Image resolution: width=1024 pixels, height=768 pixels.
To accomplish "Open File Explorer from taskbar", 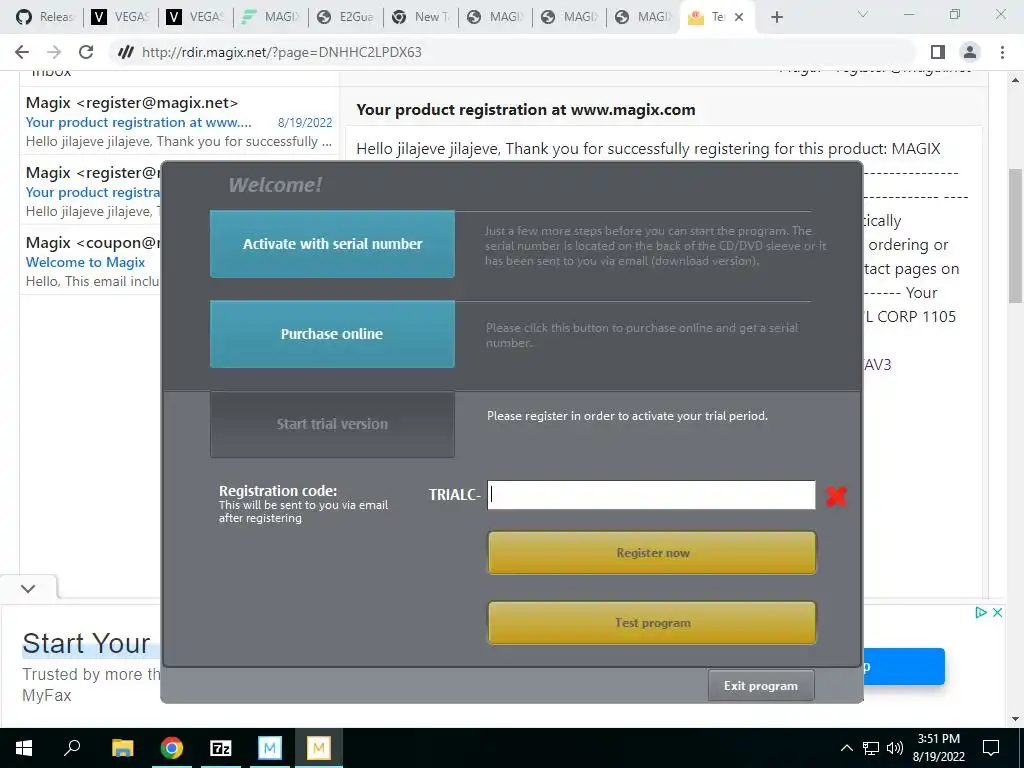I will pyautogui.click(x=122, y=748).
